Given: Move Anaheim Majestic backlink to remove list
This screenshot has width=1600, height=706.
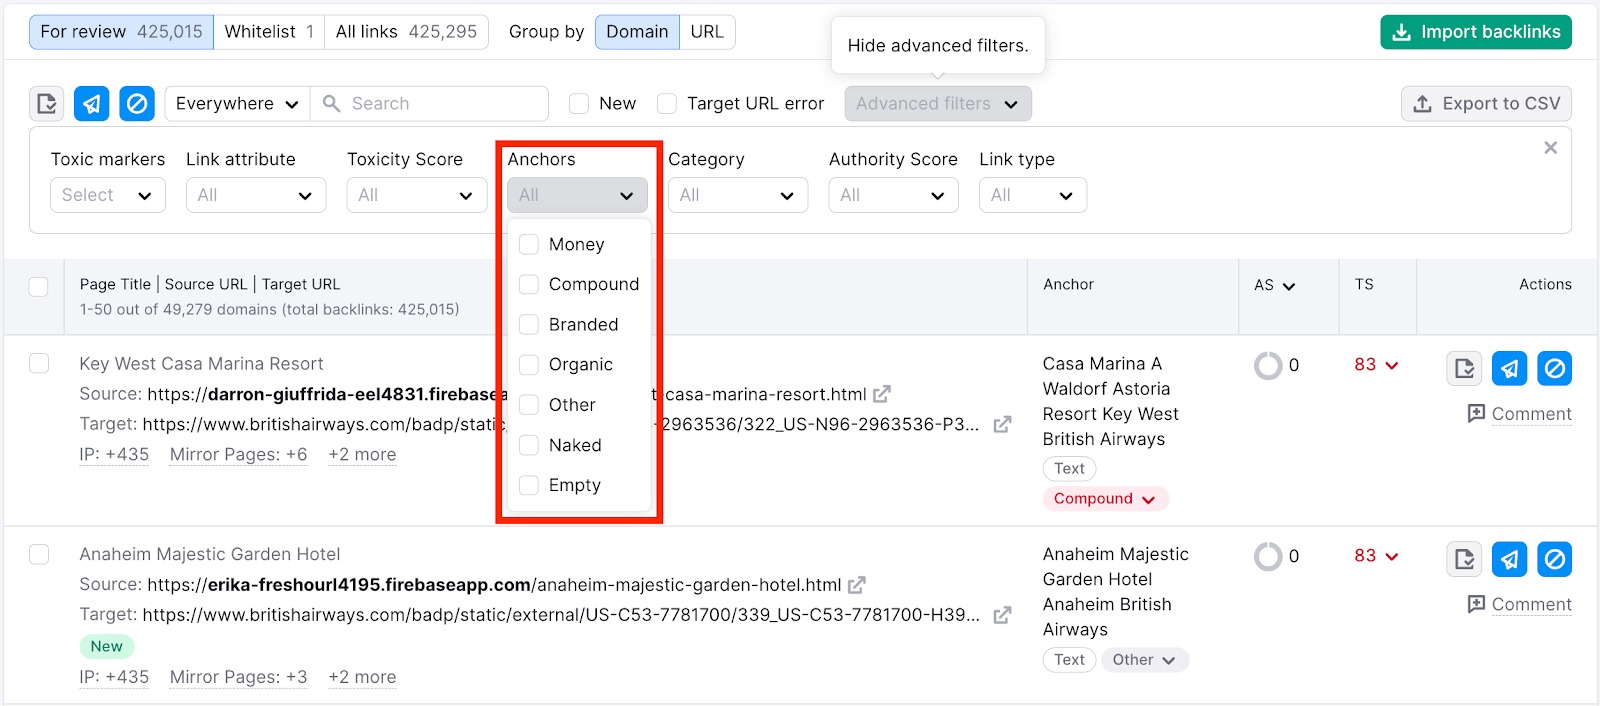Looking at the screenshot, I should (x=1509, y=560).
